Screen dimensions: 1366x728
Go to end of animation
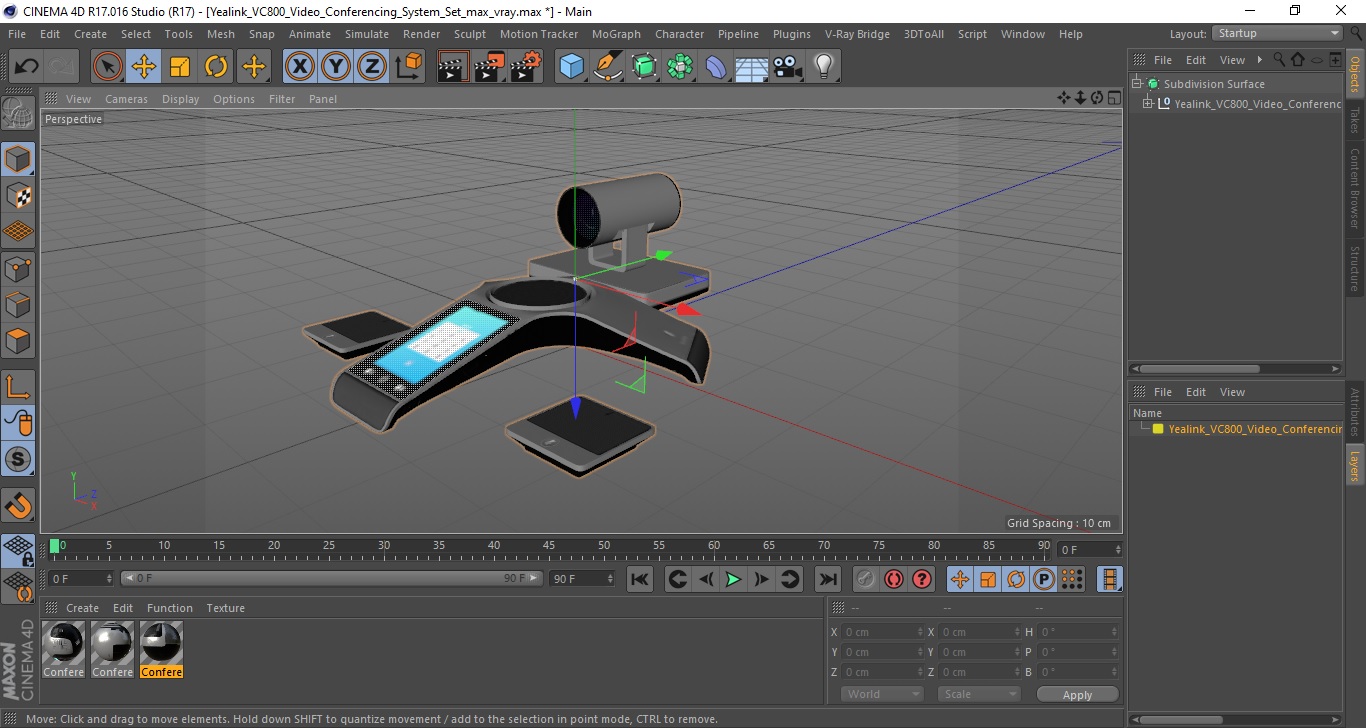pyautogui.click(x=827, y=579)
